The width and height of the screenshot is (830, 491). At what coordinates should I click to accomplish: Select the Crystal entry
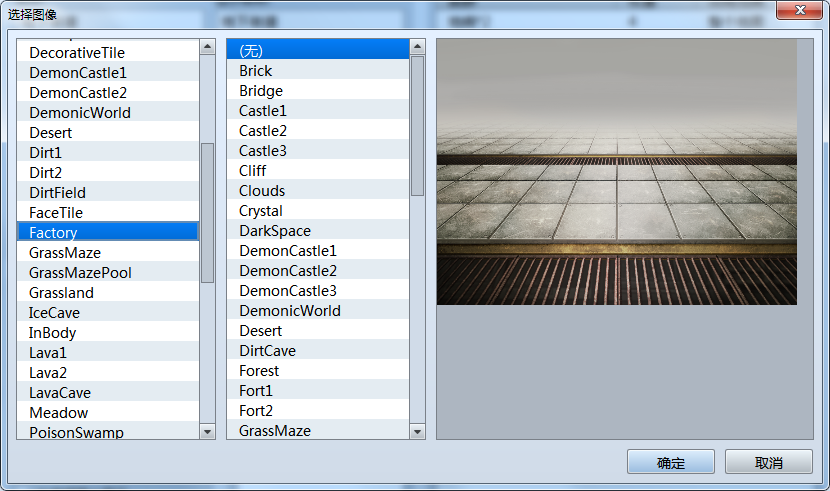click(x=318, y=211)
